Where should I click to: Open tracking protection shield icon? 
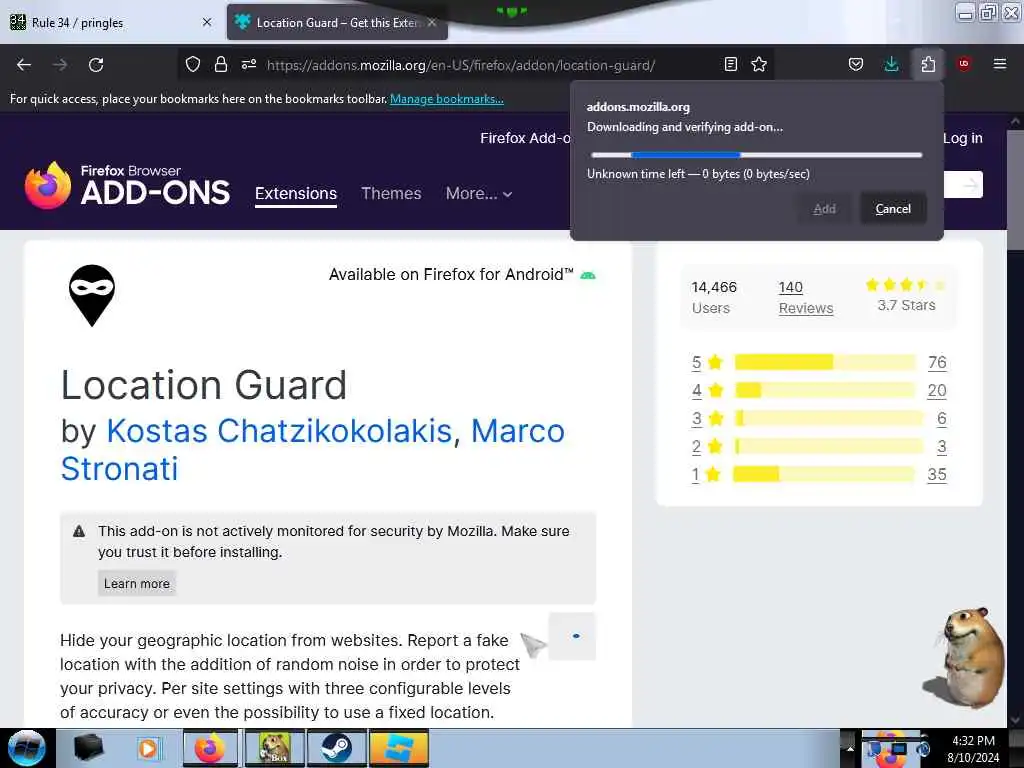(x=193, y=64)
